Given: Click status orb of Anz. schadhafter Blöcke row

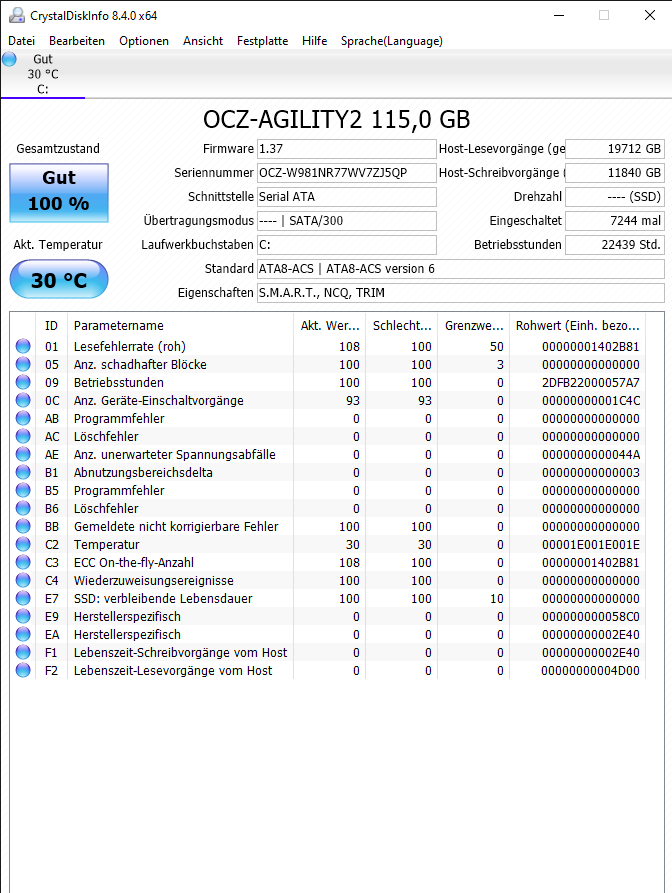Looking at the screenshot, I should click(23, 364).
